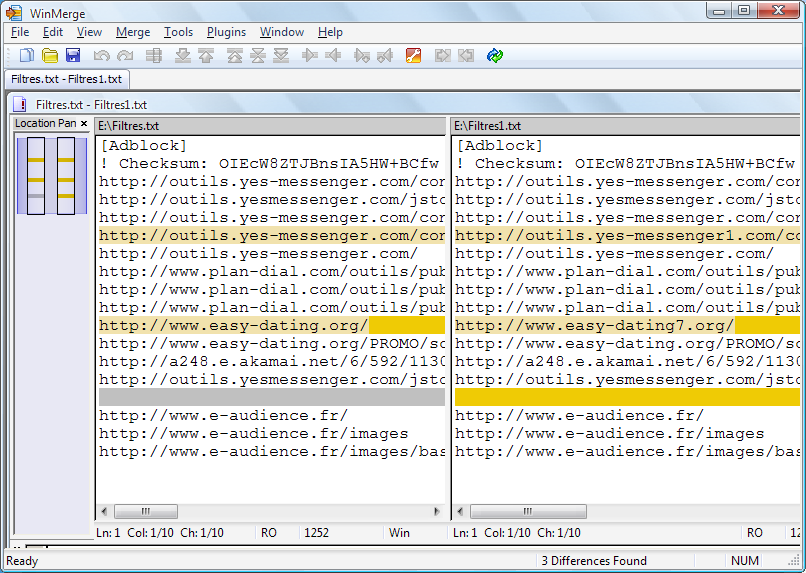Click left pane scrollbar right arrow
This screenshot has height=573, width=806.
coord(437,511)
